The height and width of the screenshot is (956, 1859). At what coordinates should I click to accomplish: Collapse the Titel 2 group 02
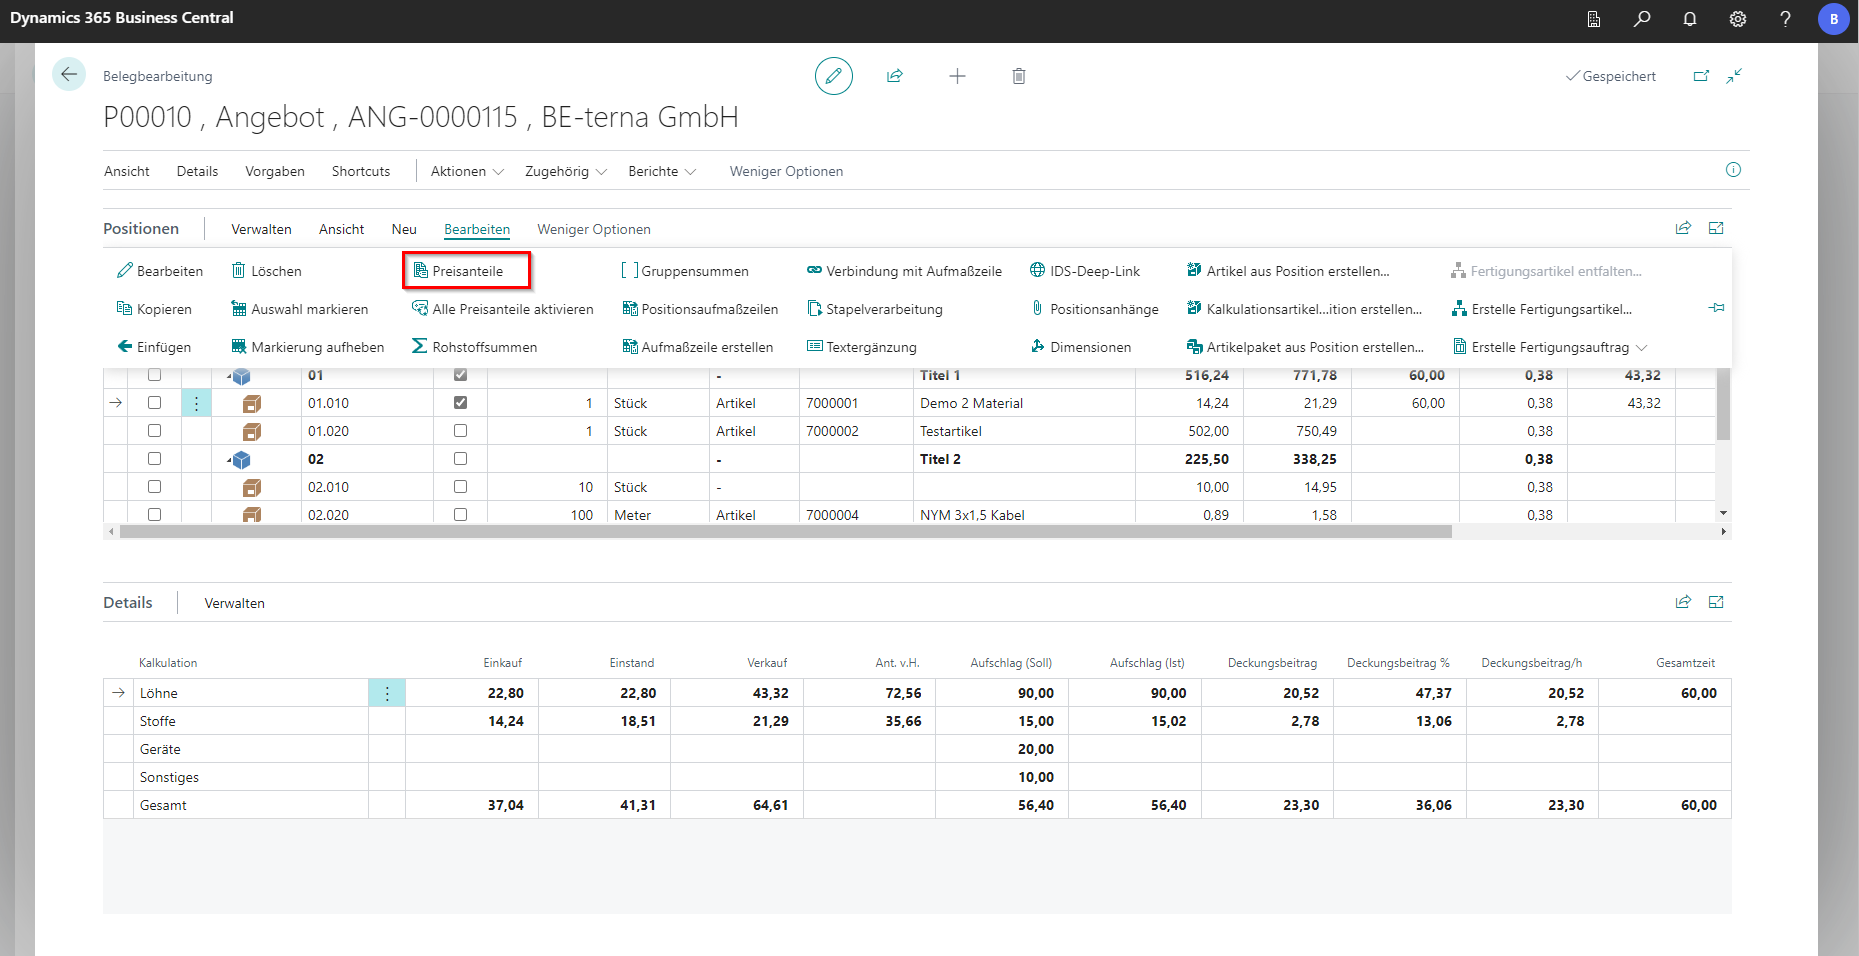tap(230, 460)
